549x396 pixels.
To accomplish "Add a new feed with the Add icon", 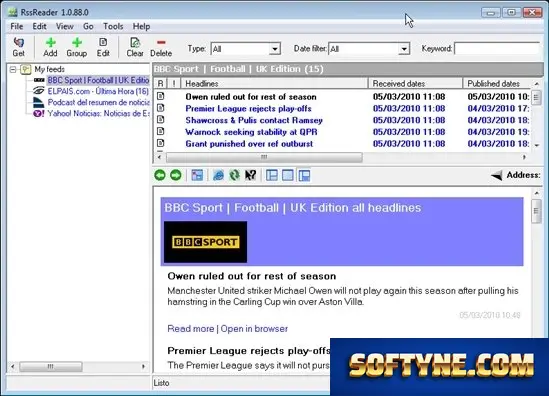I will pyautogui.click(x=50, y=47).
